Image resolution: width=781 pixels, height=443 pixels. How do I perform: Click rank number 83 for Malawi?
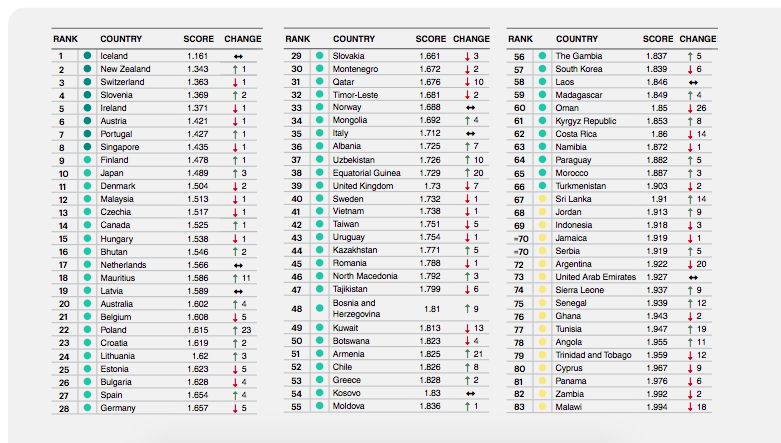click(519, 407)
